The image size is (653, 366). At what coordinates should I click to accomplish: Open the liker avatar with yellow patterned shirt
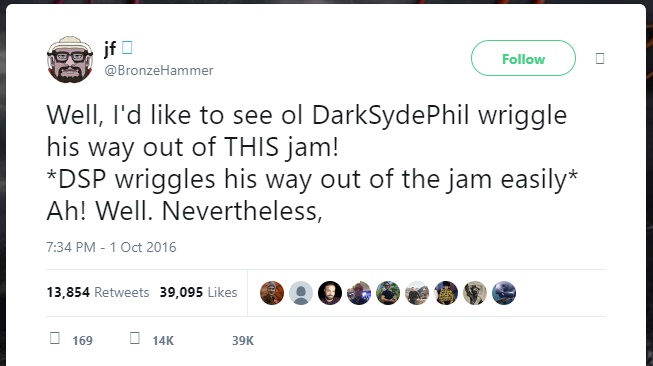[446, 293]
